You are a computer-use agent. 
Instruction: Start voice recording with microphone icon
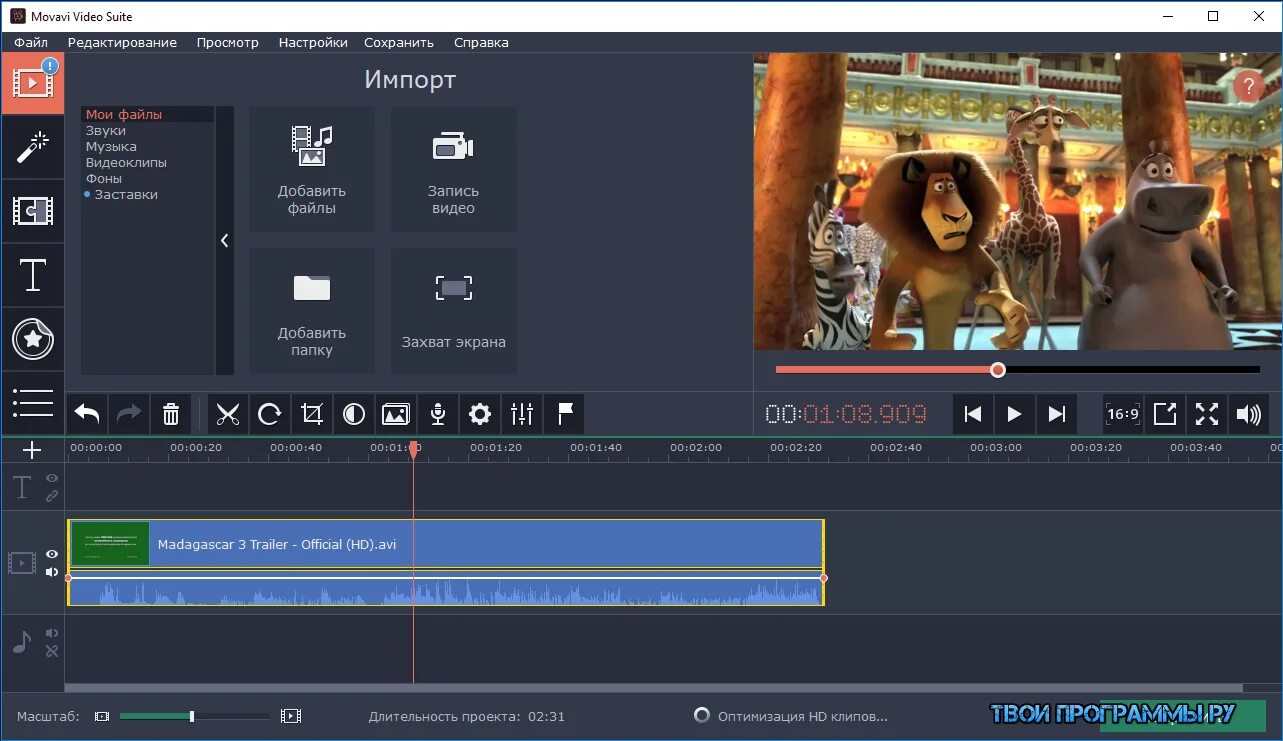point(438,414)
